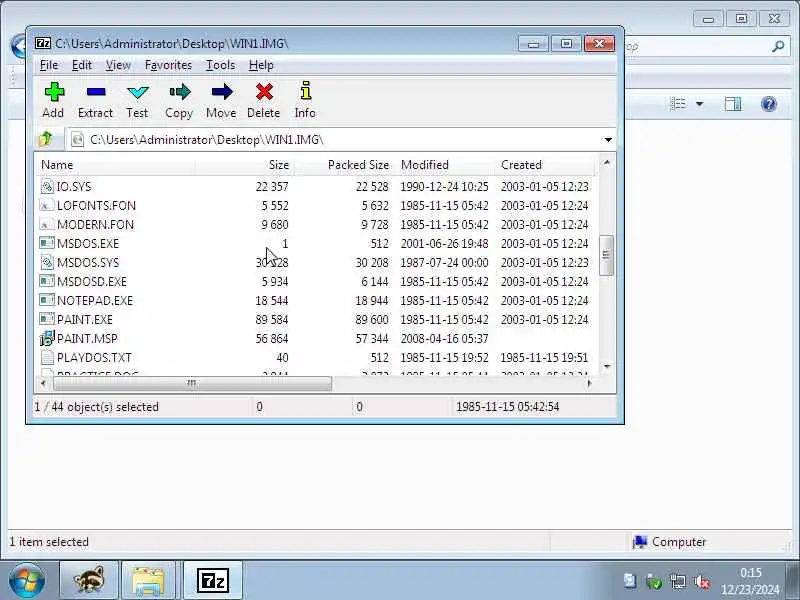Click Explorer window help icon
This screenshot has height=600, width=800.
point(769,104)
